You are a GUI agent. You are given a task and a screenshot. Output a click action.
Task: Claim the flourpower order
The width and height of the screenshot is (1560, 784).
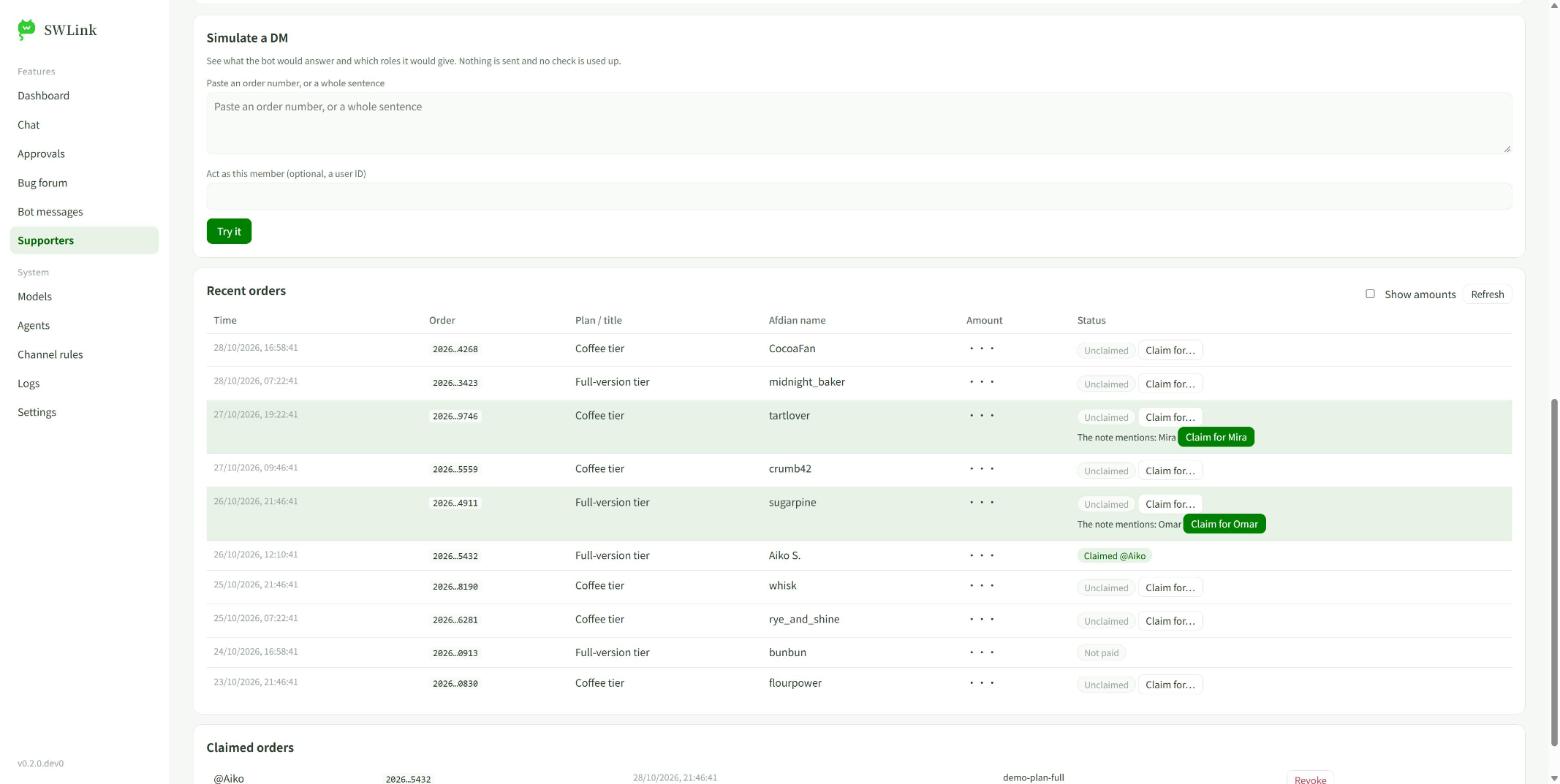point(1170,685)
